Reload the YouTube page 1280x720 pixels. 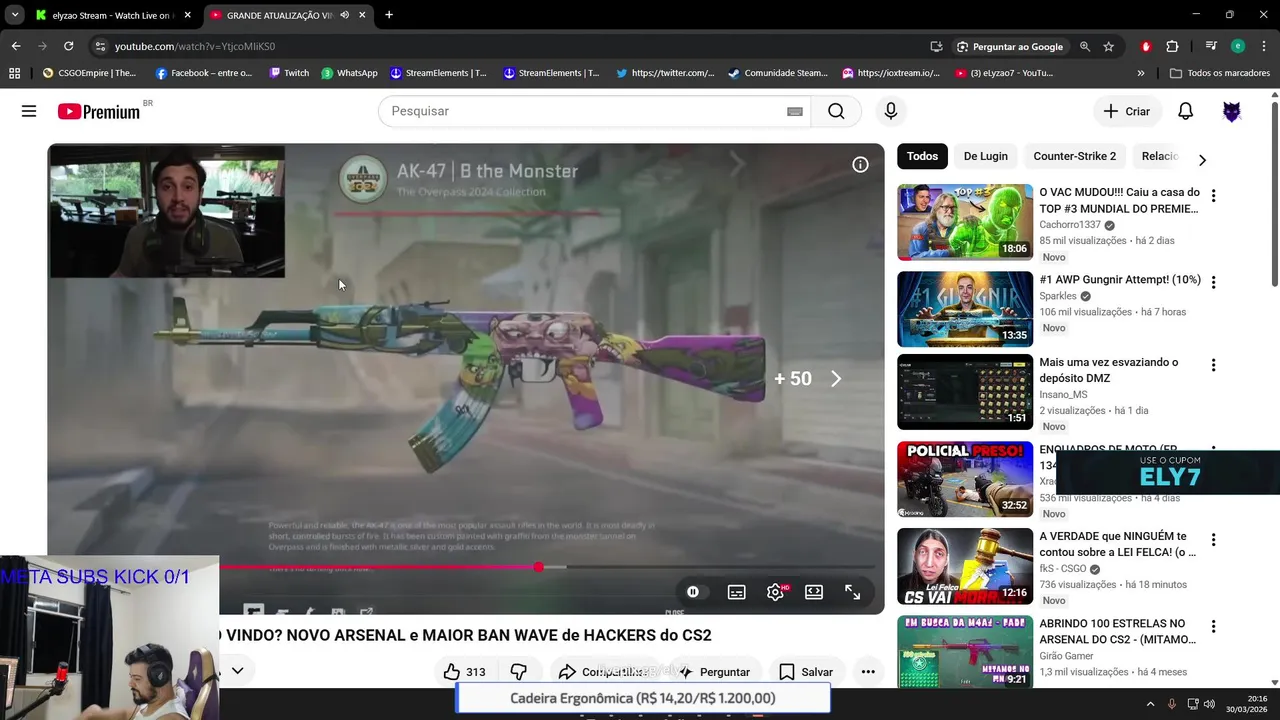tap(68, 46)
